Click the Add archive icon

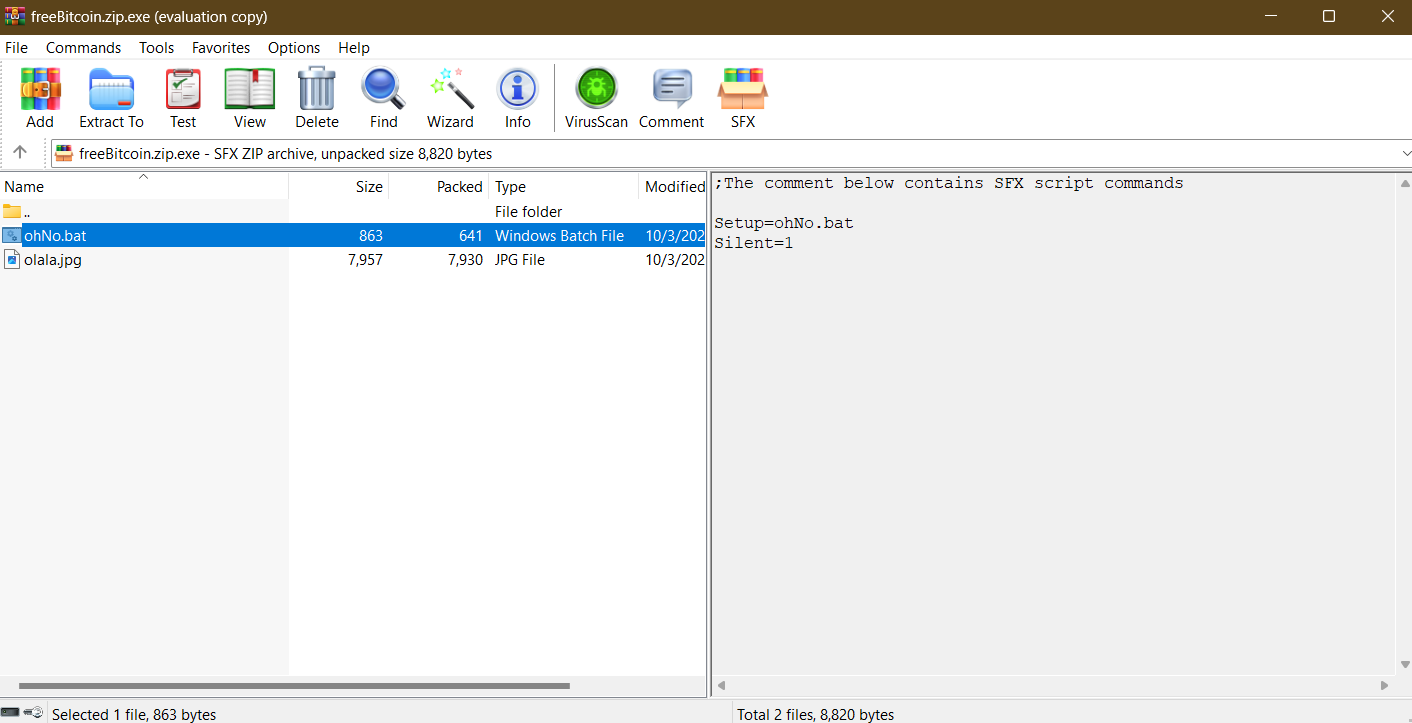40,97
